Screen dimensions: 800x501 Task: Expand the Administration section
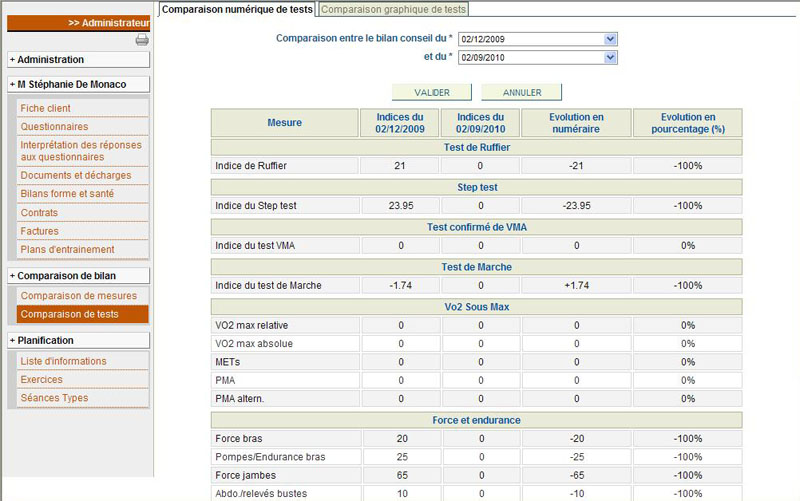pyautogui.click(x=79, y=59)
